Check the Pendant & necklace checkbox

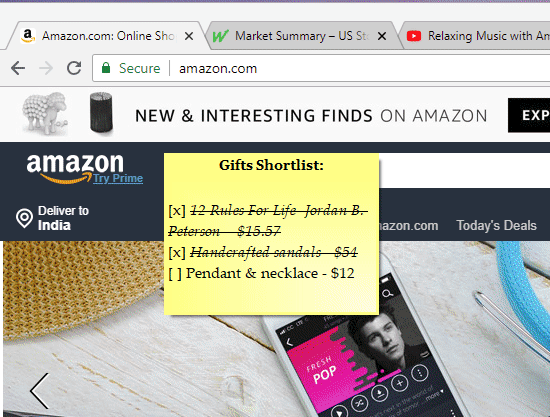(175, 274)
